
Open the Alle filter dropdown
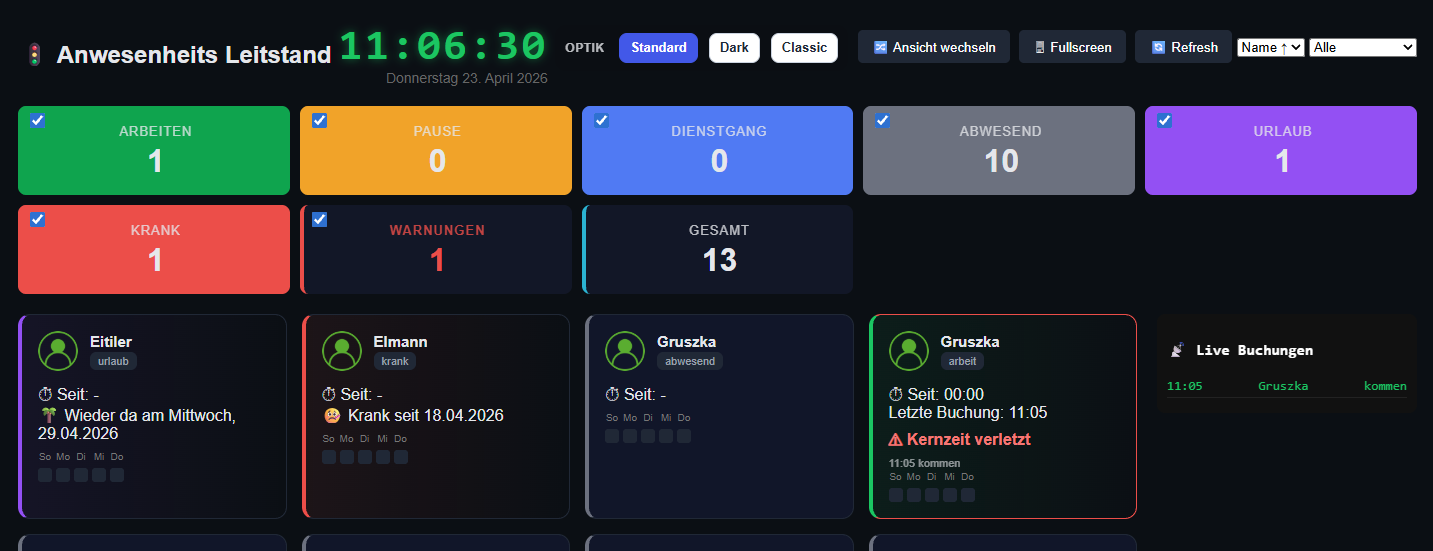point(1363,47)
